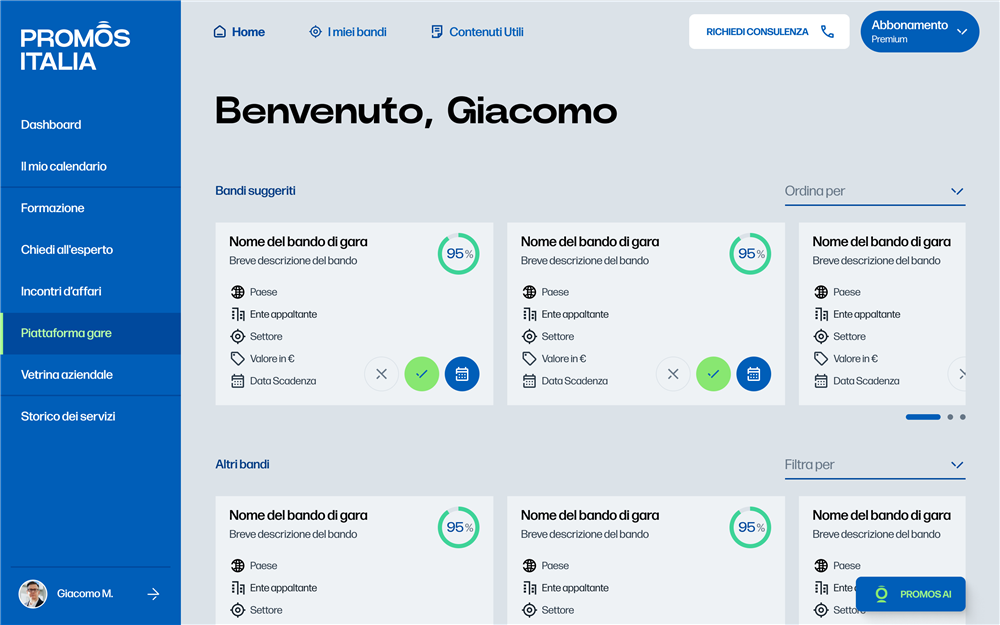This screenshot has height=625, width=1000.
Task: Reject the second suggested bando with X
Action: [673, 374]
